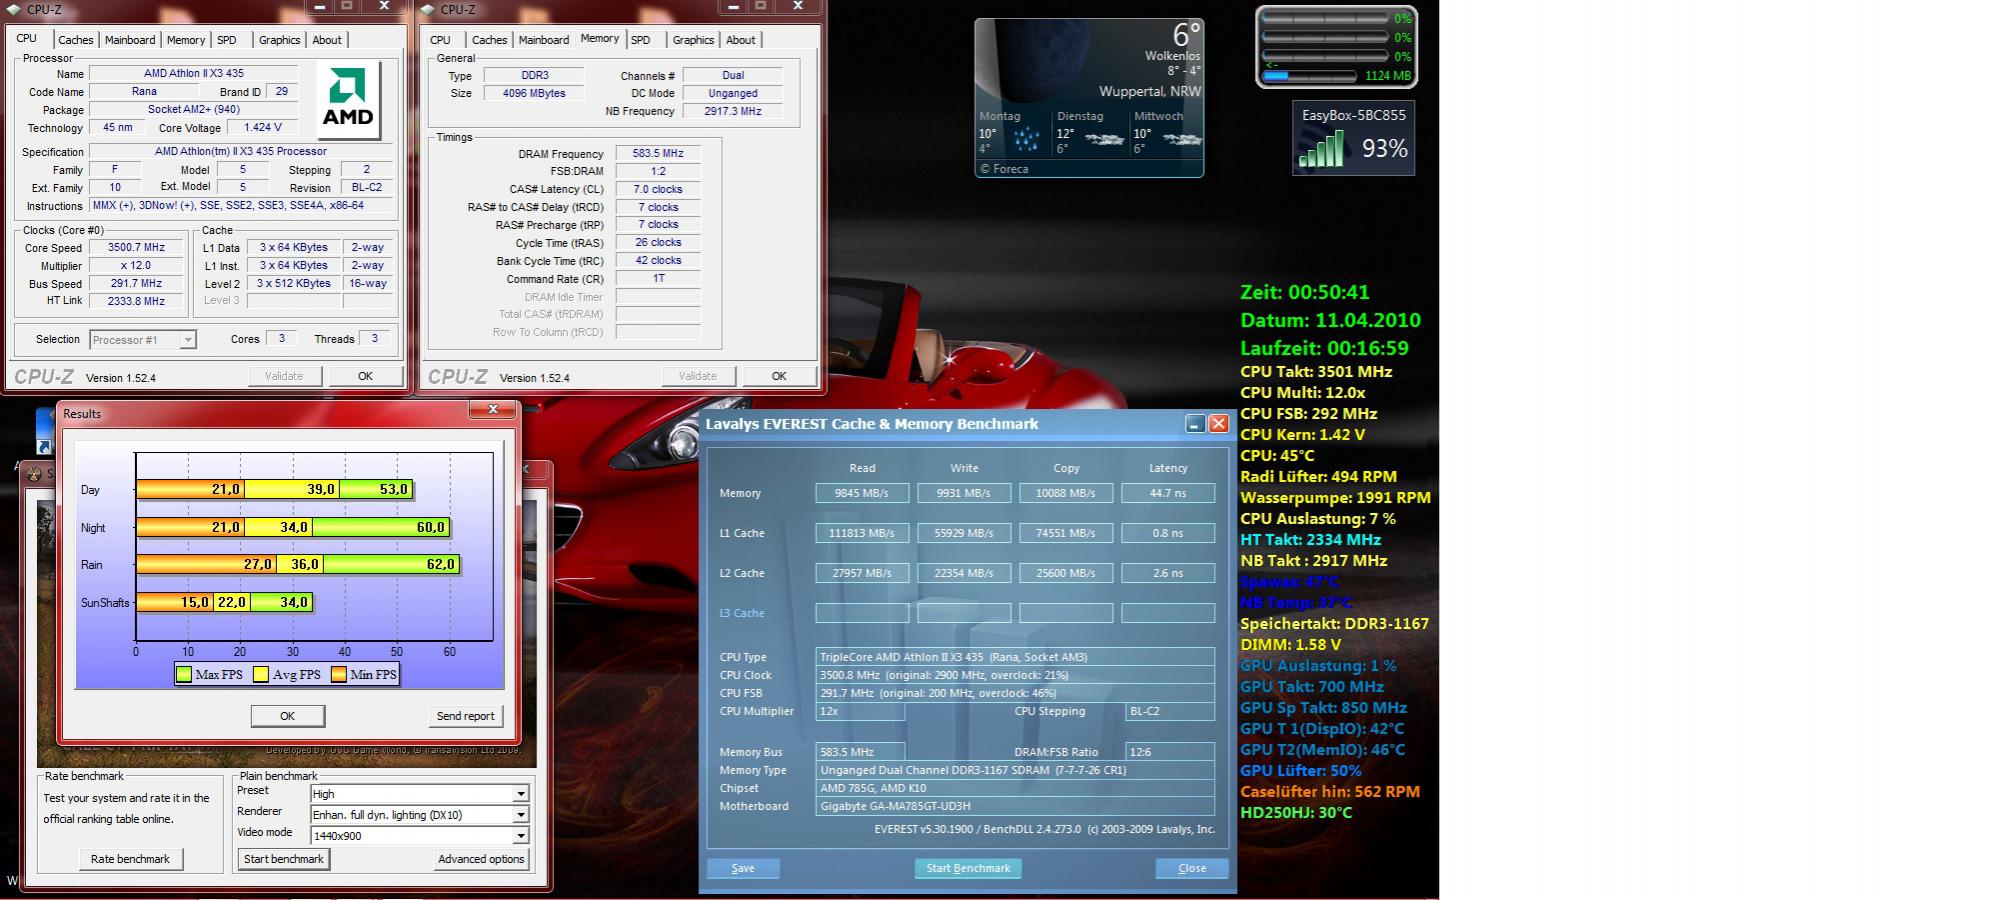This screenshot has height=900, width=2007.
Task: Open Advanced options in the benchmark window
Action: pos(481,859)
